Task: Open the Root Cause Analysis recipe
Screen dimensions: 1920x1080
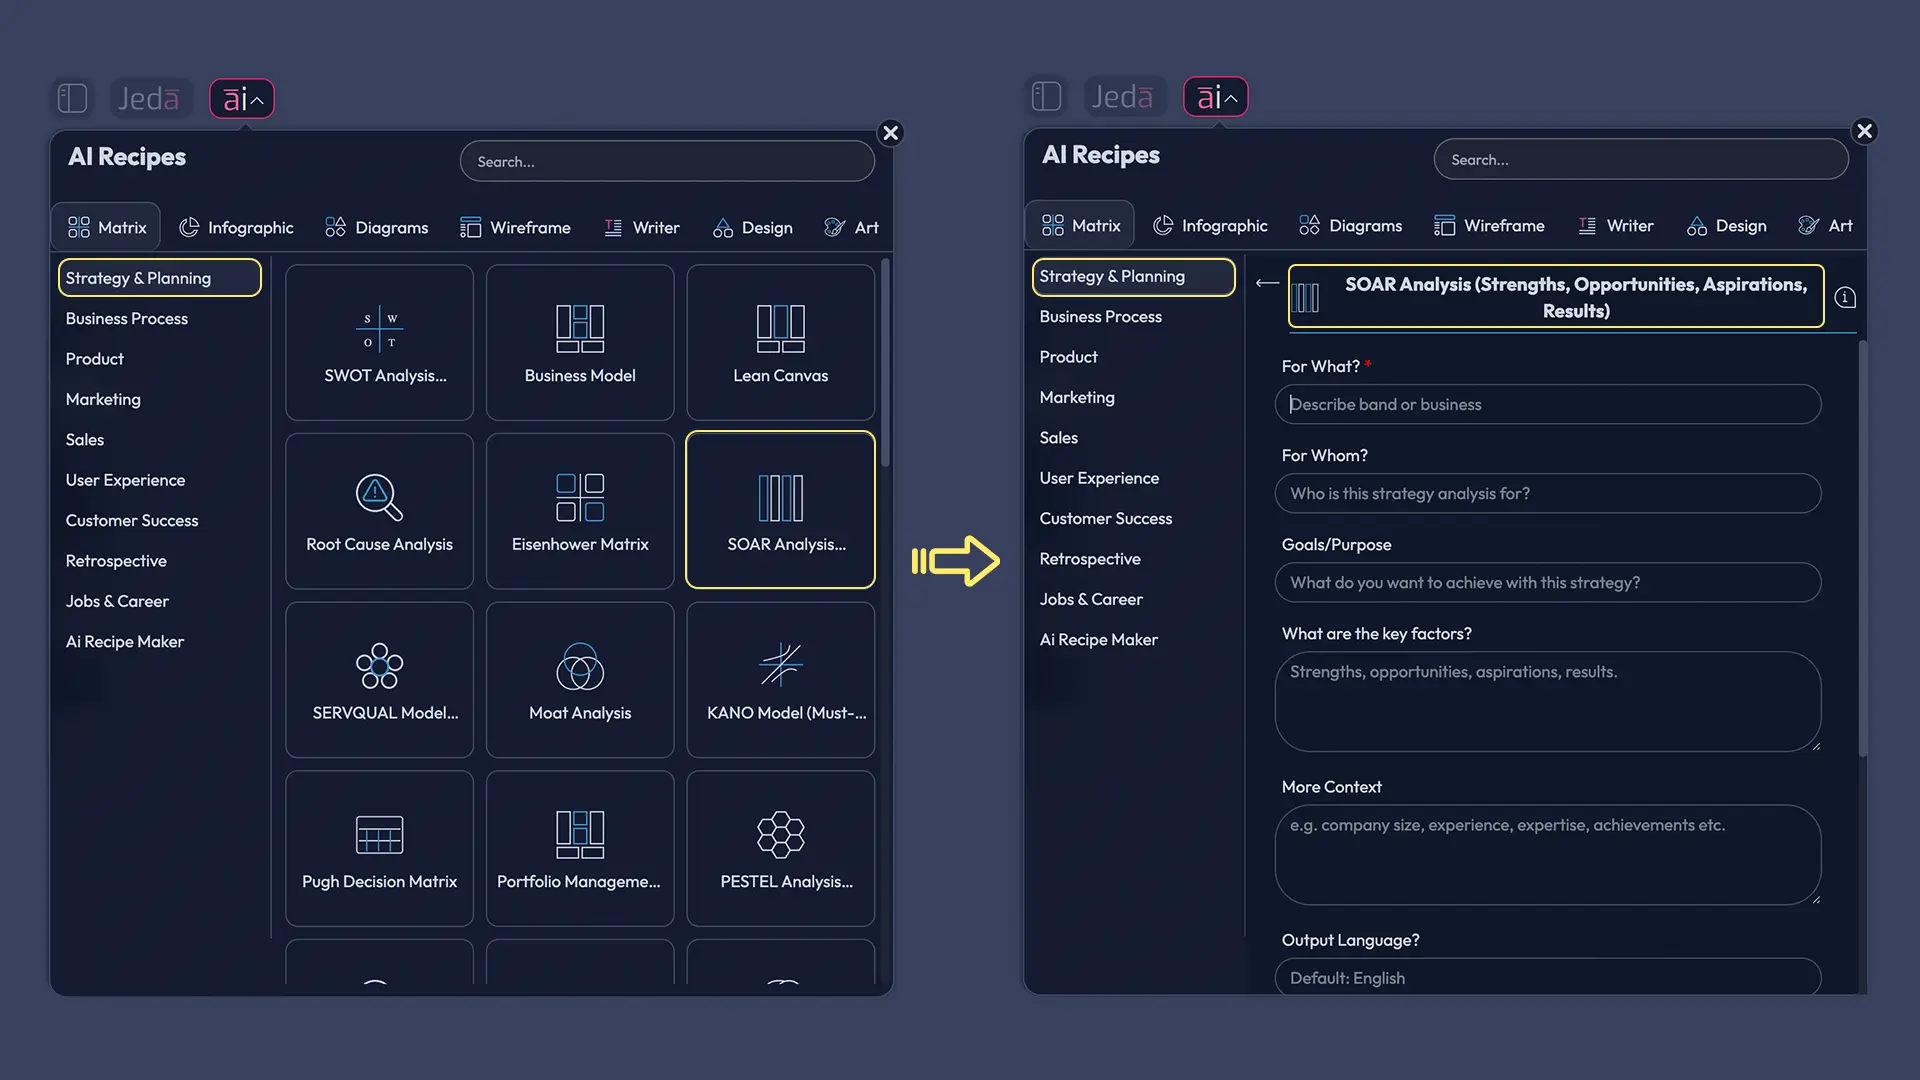Action: [x=379, y=510]
